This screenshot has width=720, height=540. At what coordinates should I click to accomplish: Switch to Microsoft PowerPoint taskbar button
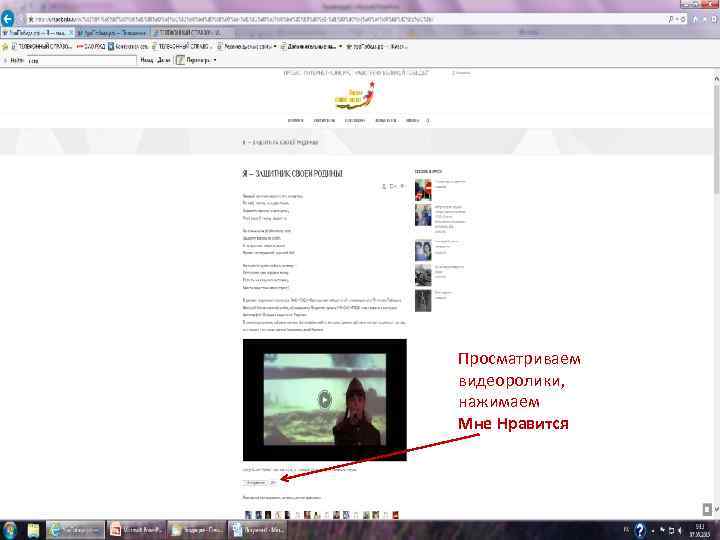[x=136, y=530]
